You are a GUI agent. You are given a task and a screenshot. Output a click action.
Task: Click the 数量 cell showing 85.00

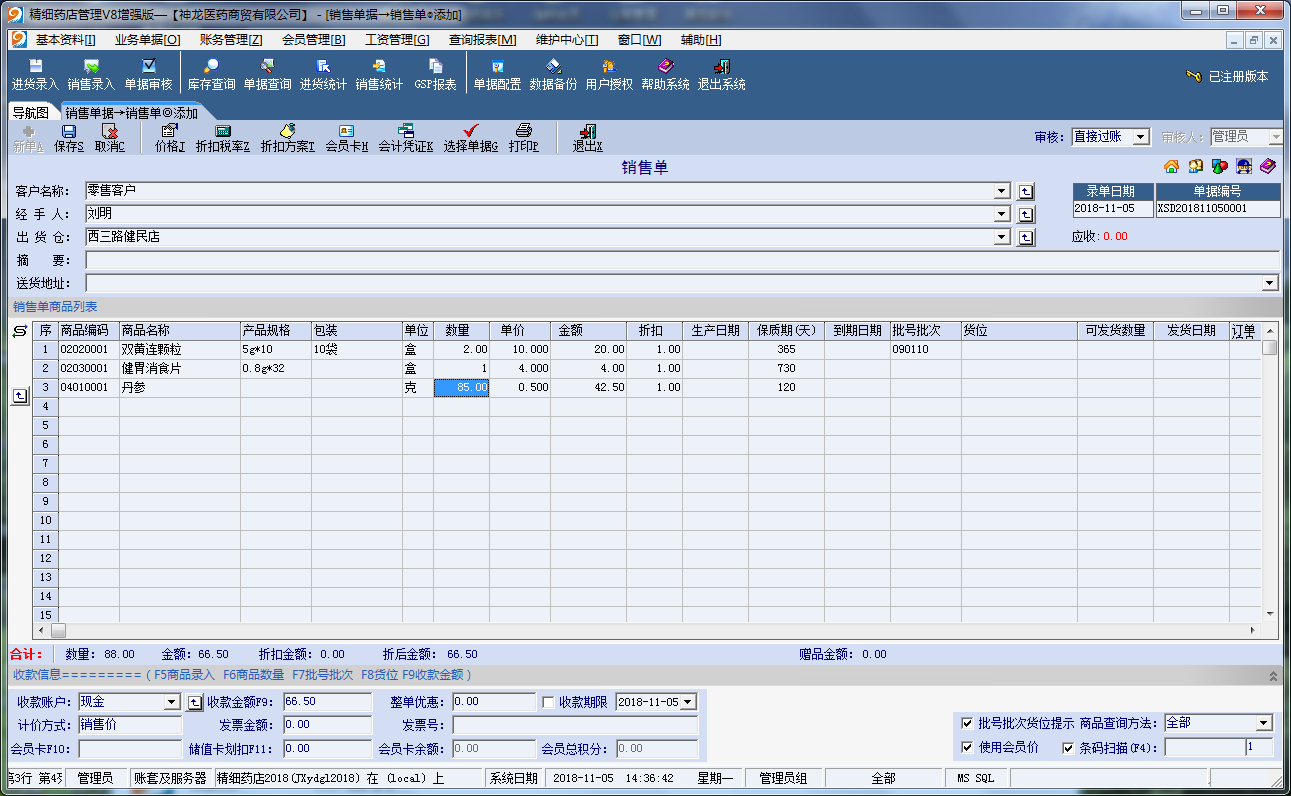click(461, 388)
